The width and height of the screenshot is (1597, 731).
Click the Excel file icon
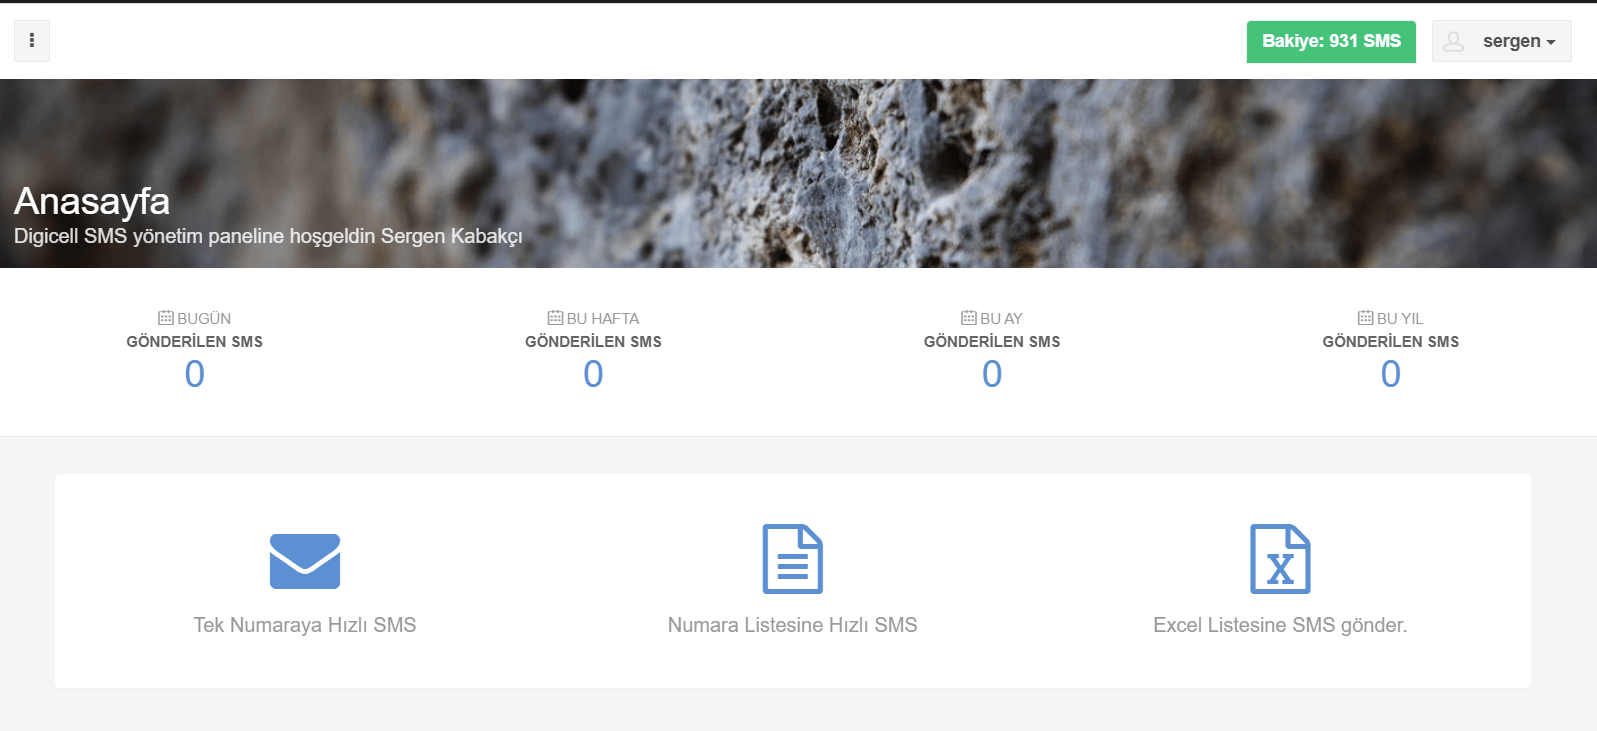coord(1280,559)
